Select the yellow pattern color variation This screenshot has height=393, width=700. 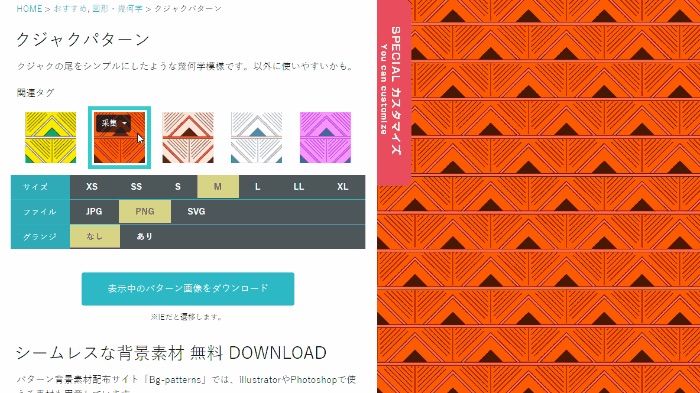[50, 138]
